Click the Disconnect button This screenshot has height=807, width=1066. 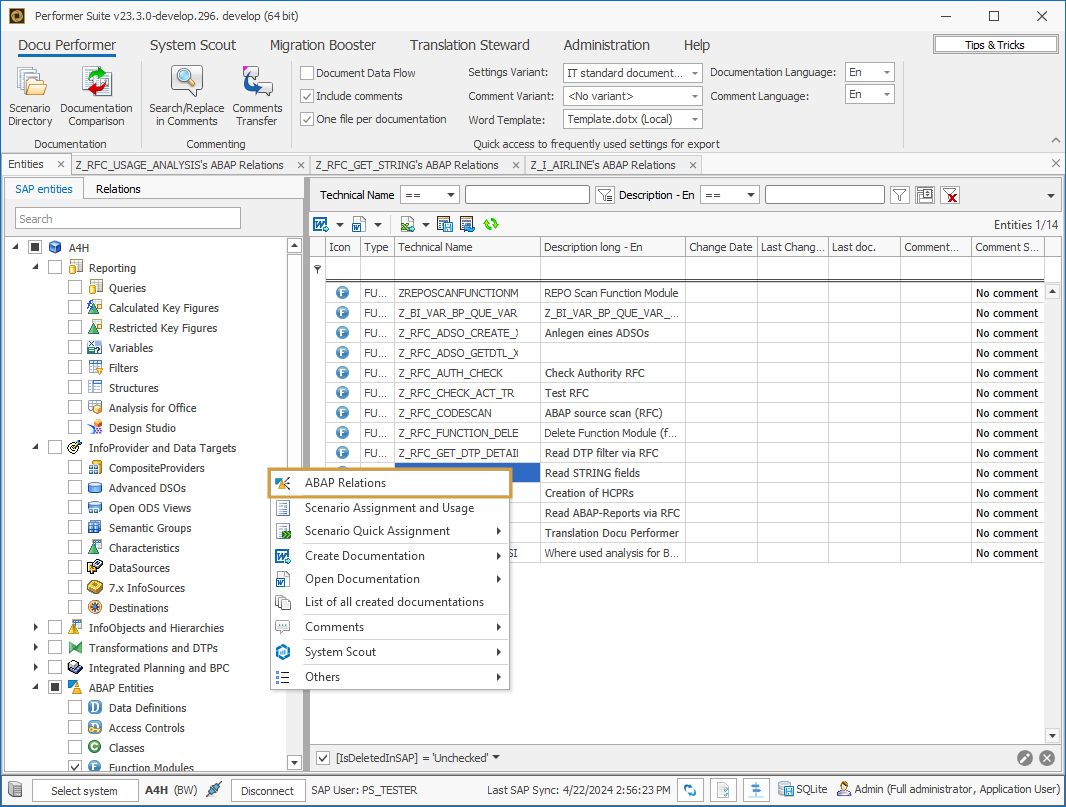coord(267,789)
